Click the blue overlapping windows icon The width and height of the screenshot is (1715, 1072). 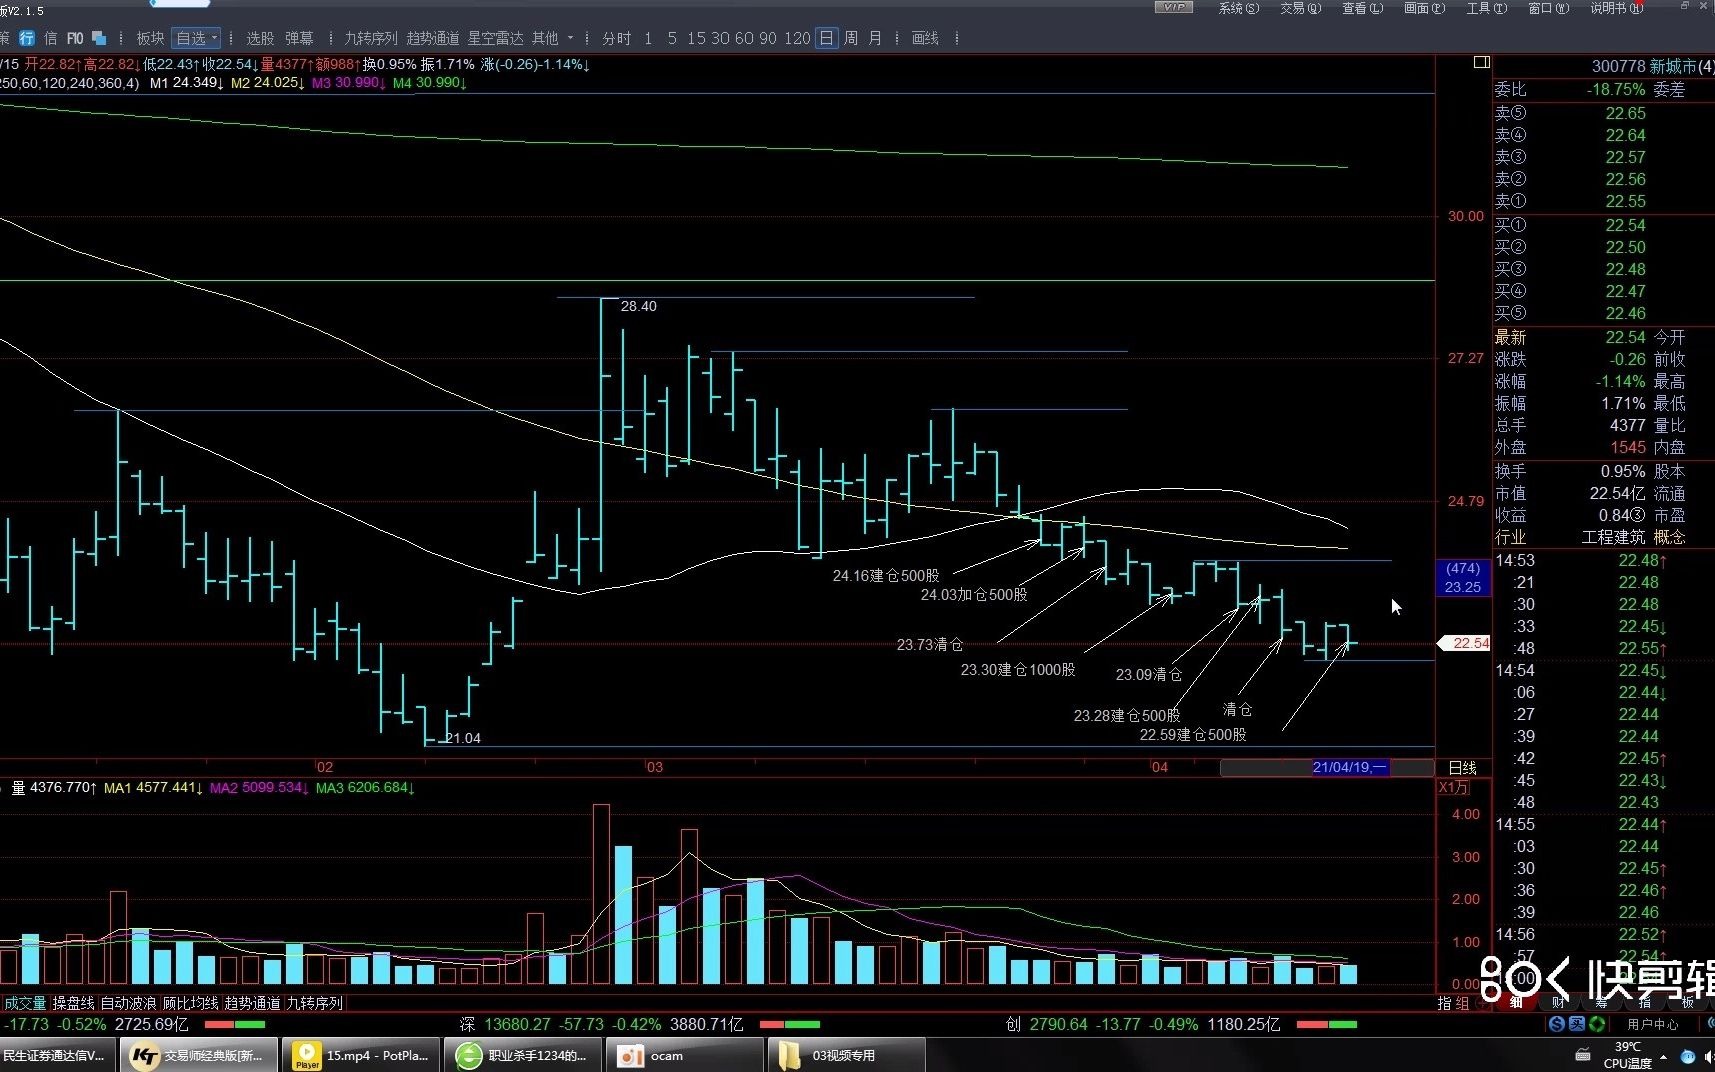point(99,38)
